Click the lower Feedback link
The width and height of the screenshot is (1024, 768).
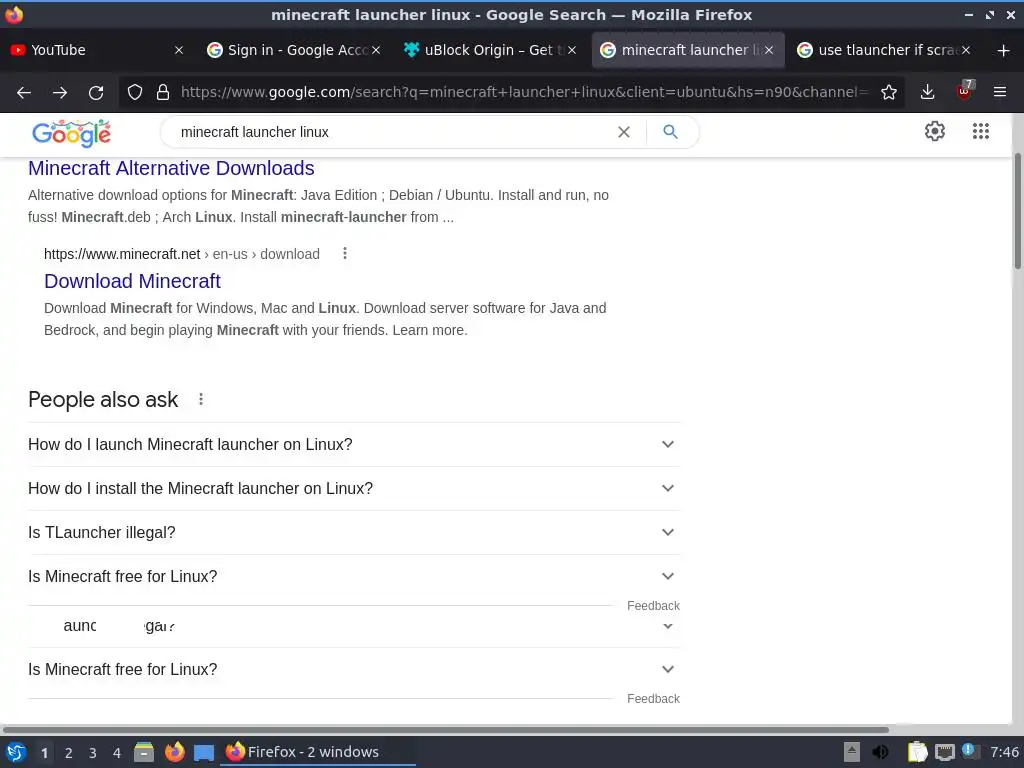coord(653,699)
